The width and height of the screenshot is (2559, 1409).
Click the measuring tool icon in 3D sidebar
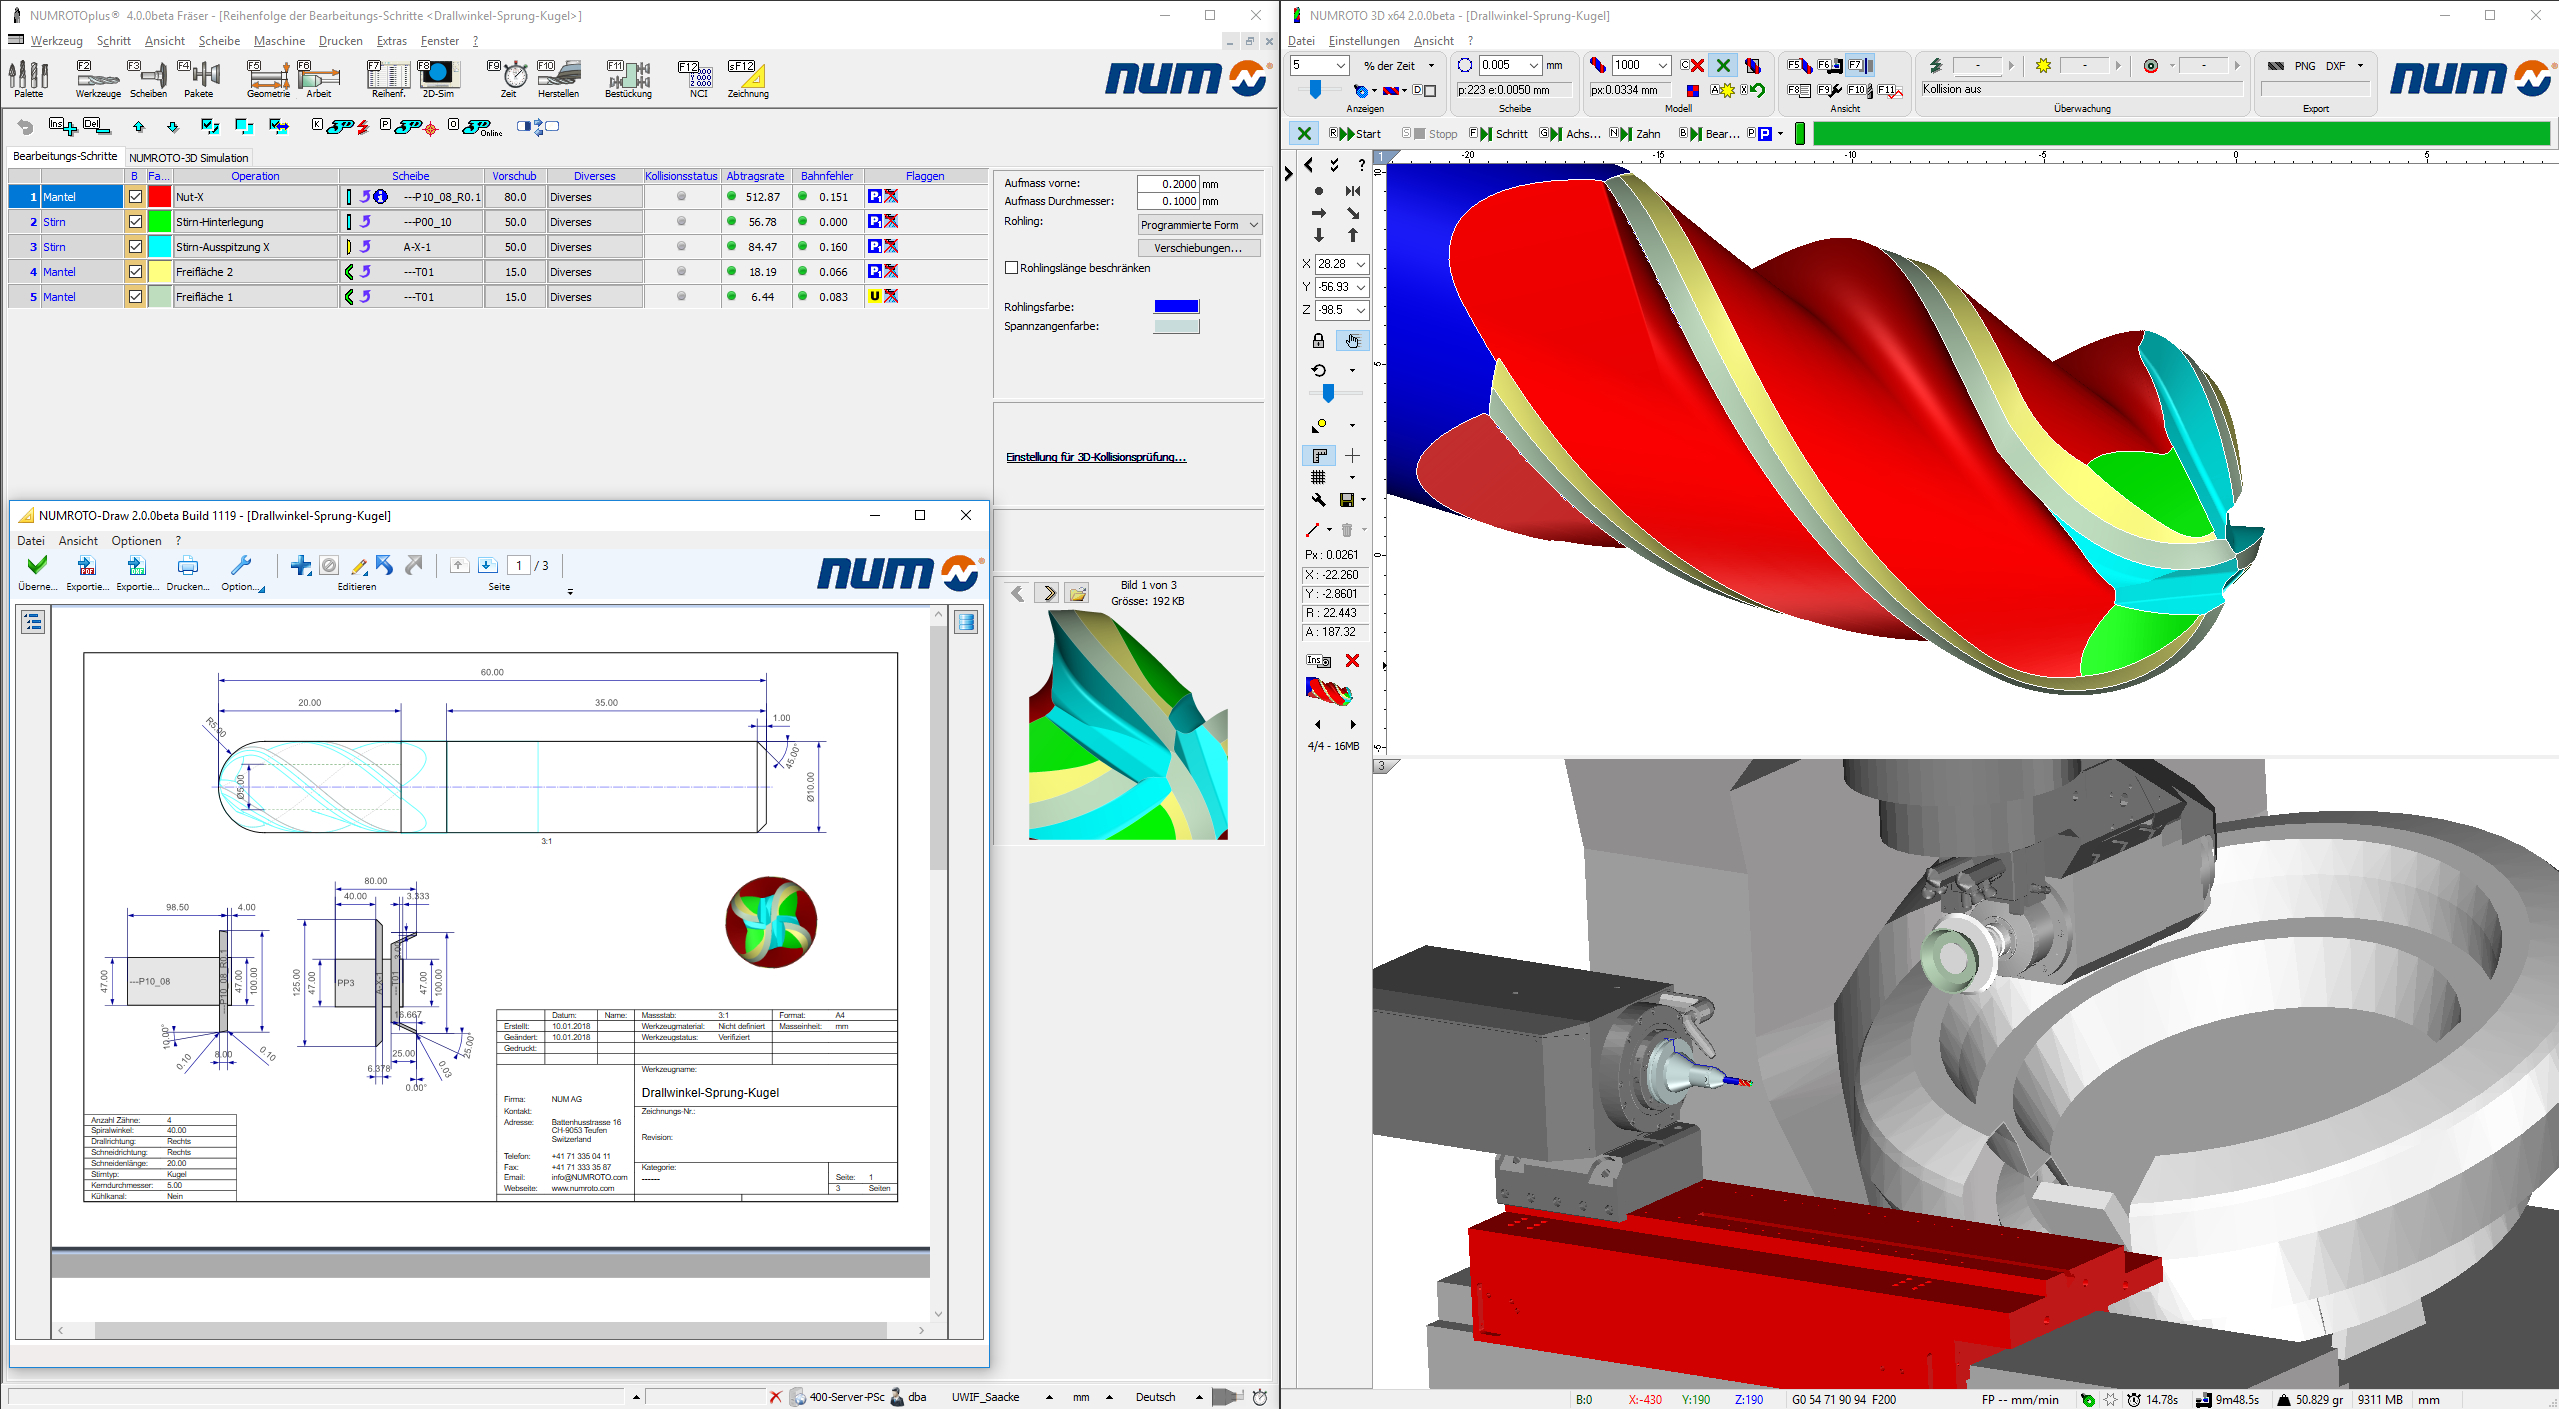(x=1319, y=456)
